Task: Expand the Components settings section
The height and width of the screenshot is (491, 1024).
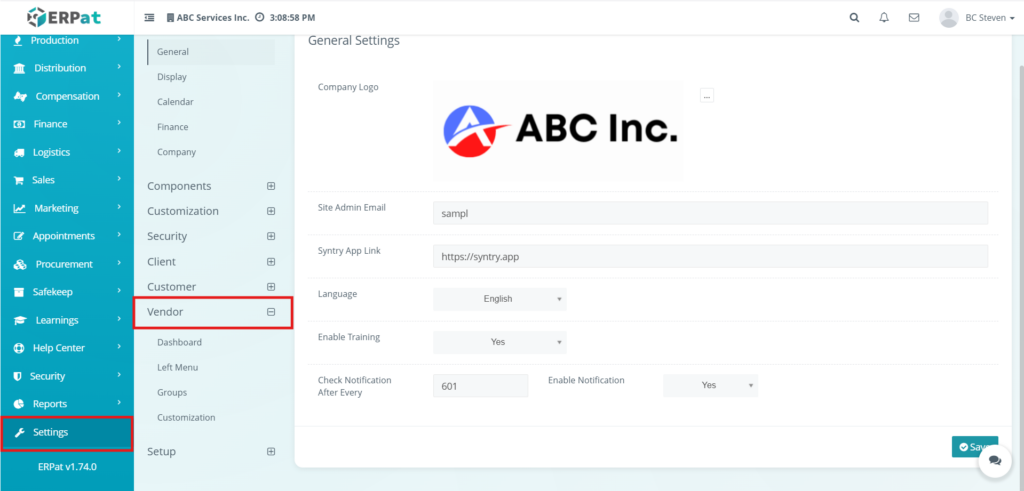Action: pyautogui.click(x=271, y=186)
